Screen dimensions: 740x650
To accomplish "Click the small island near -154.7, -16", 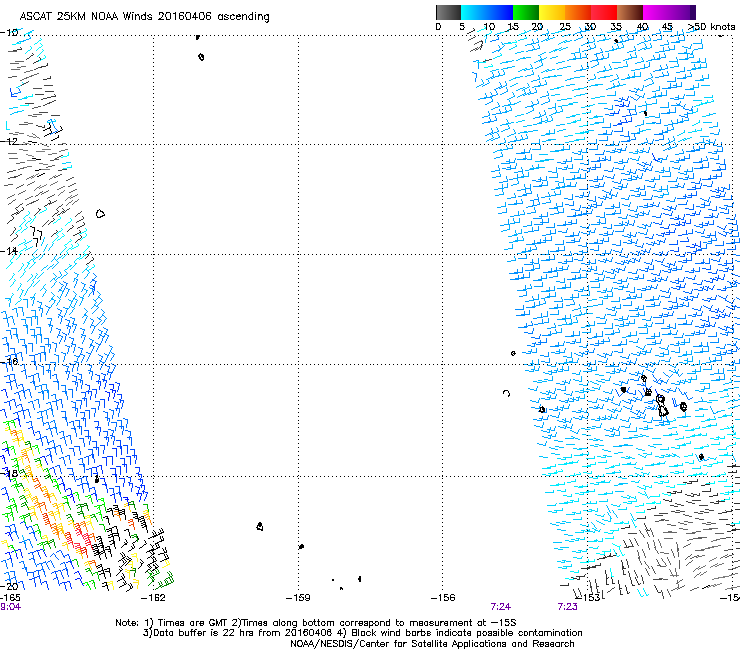I will pyautogui.click(x=513, y=353).
